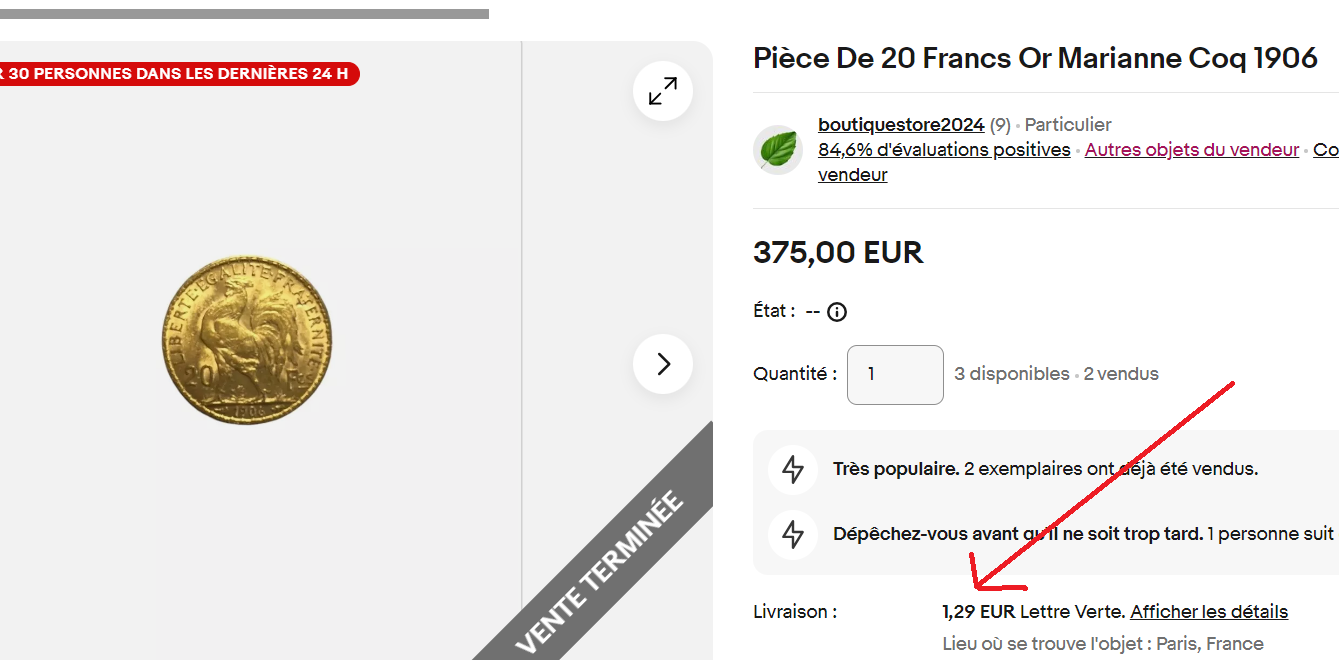Click the 375,00 EUR price
Viewport: 1339px width, 660px height.
pyautogui.click(x=838, y=253)
